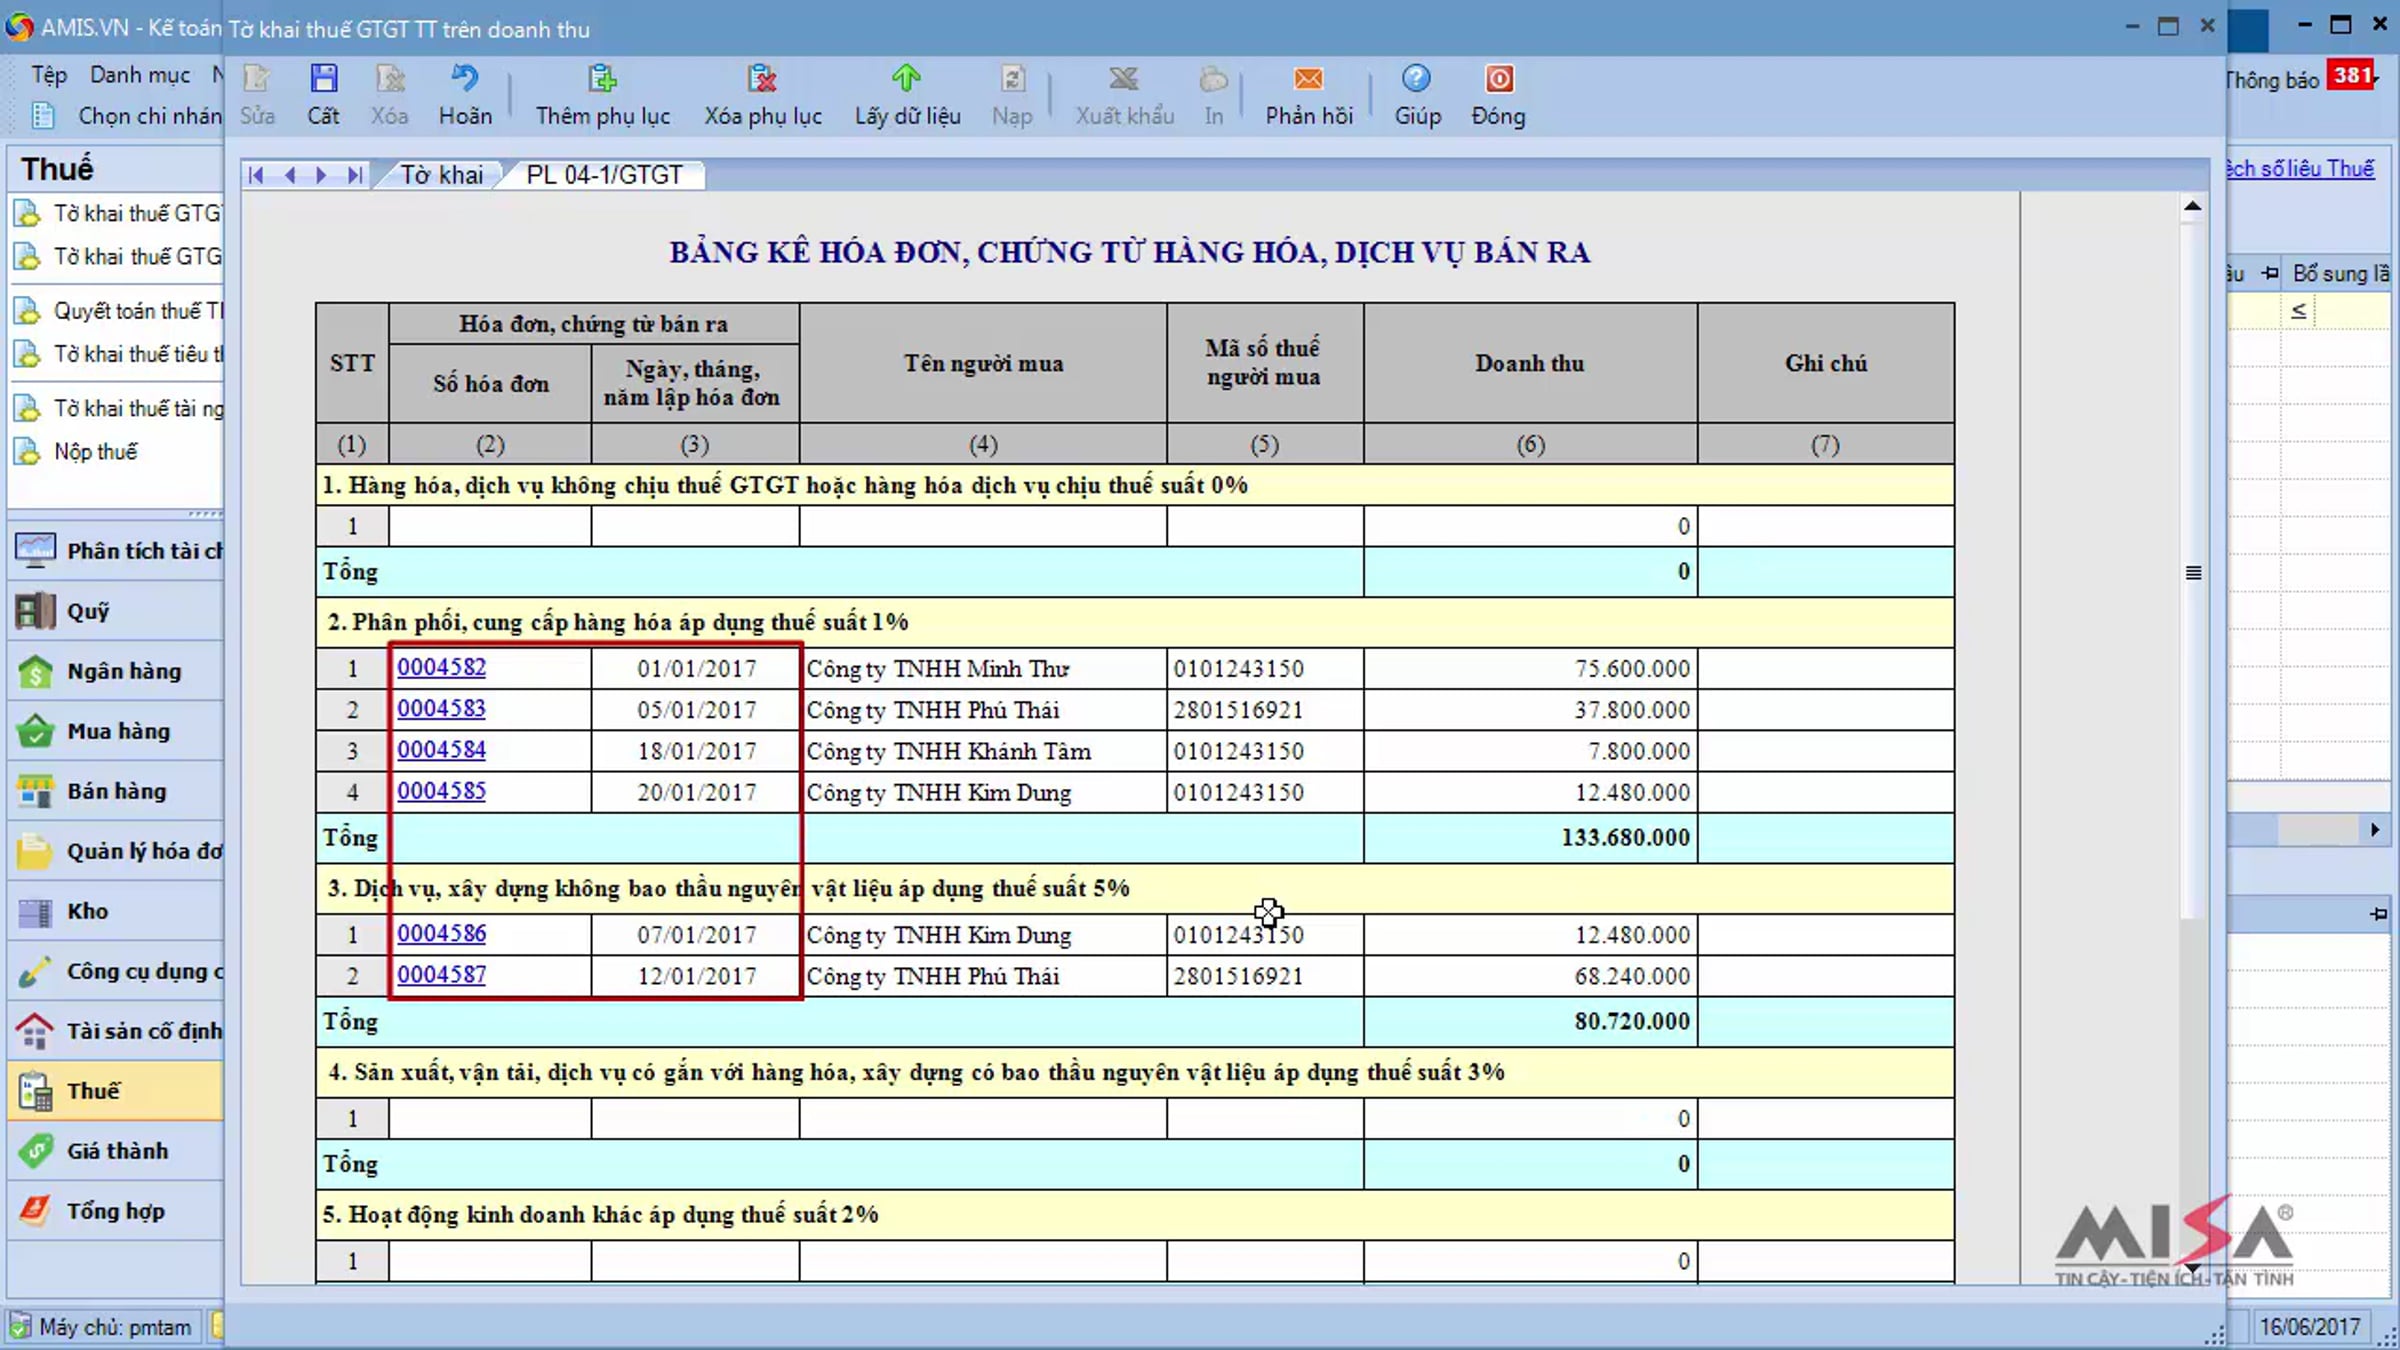Image resolution: width=2400 pixels, height=1350 pixels.
Task: Open the Tổng hợp sidebar module
Action: [x=116, y=1211]
